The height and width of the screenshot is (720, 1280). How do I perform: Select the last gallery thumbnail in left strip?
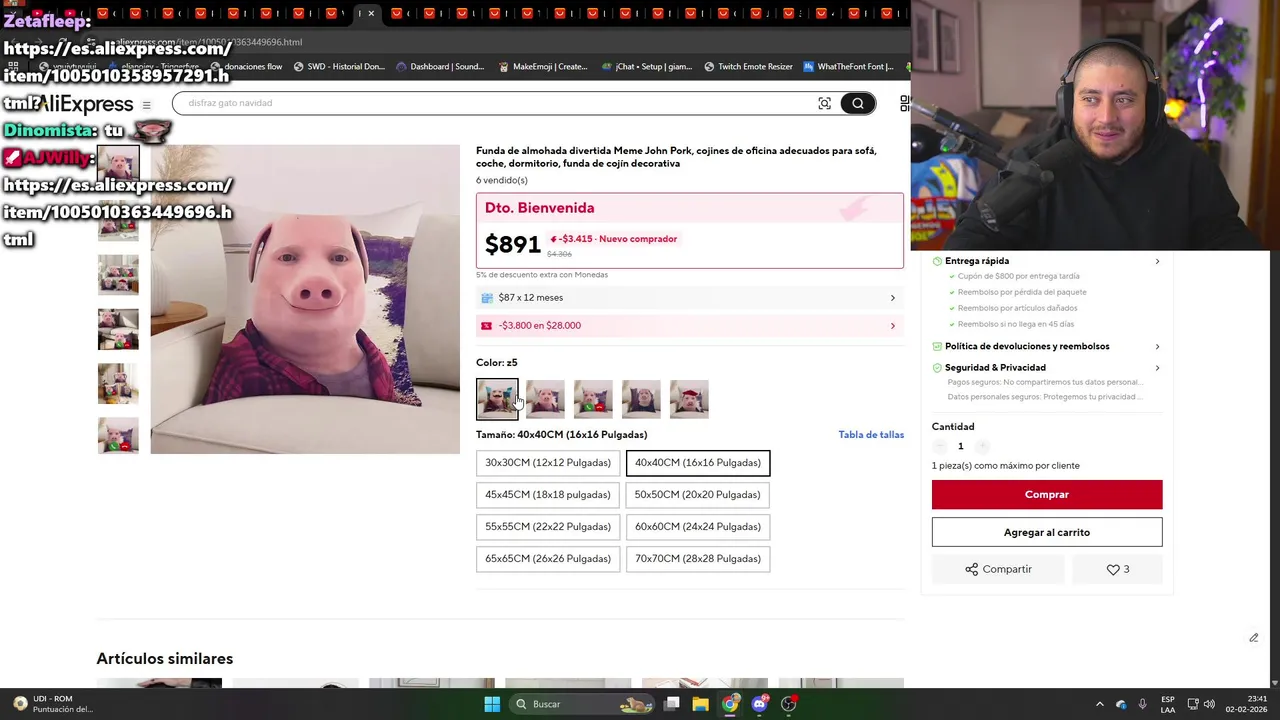tap(118, 436)
